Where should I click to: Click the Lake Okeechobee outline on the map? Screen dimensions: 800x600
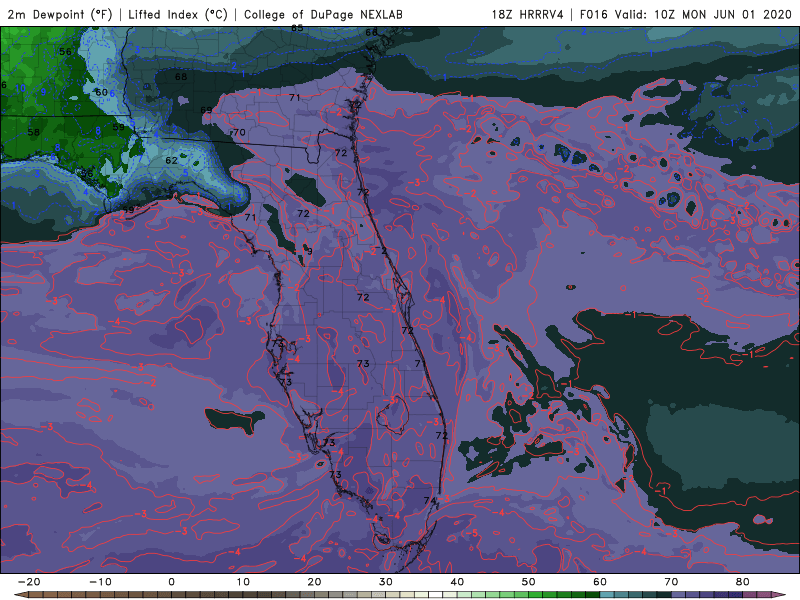click(392, 414)
